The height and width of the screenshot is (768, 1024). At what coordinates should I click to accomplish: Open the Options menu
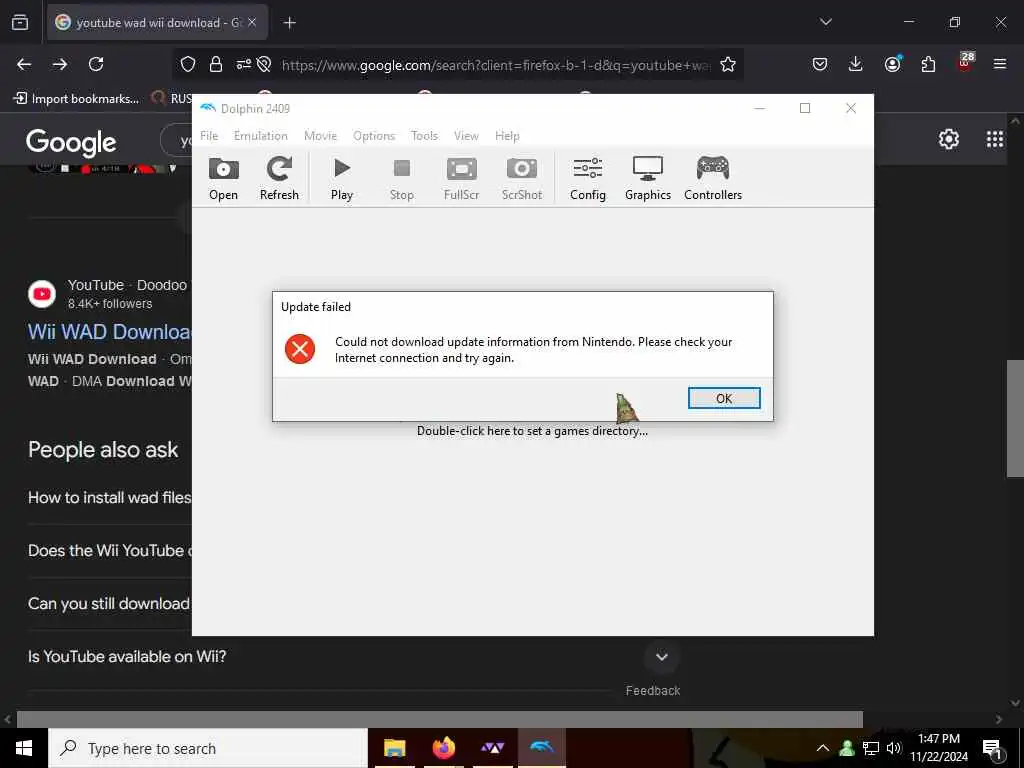374,136
